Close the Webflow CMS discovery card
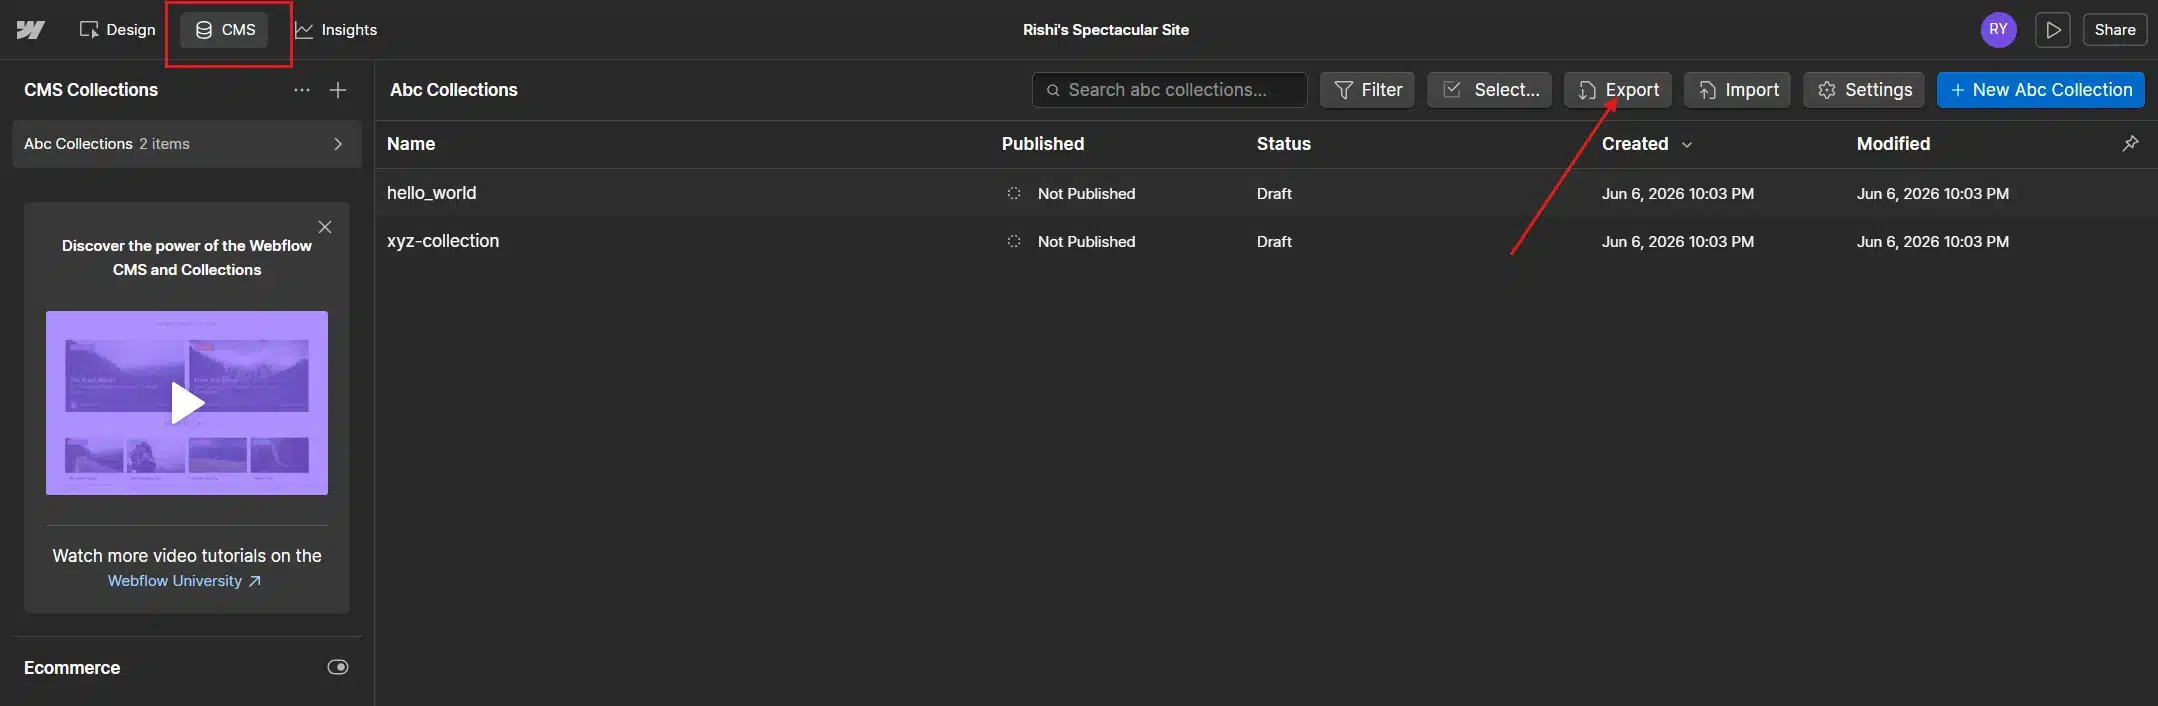 [x=325, y=227]
